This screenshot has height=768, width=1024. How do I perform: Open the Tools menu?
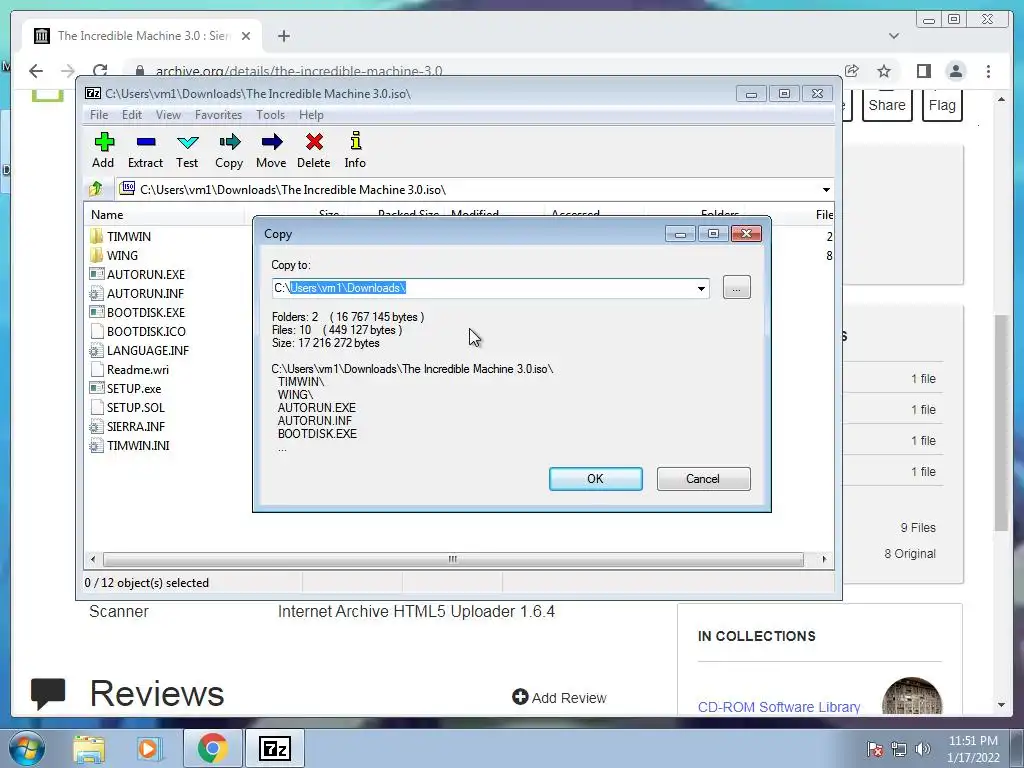[x=270, y=115]
